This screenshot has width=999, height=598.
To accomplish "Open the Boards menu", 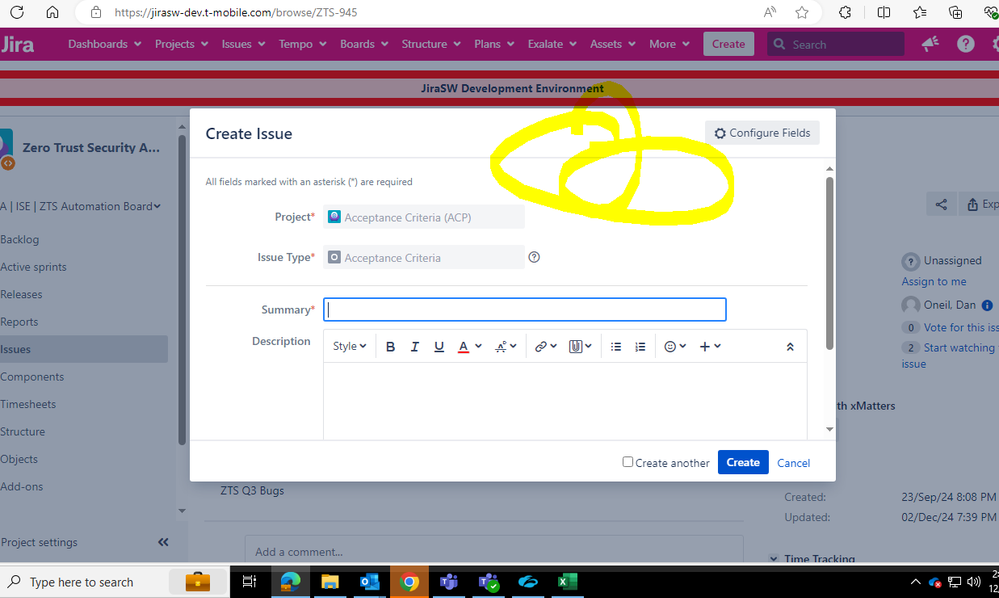I will tap(364, 44).
